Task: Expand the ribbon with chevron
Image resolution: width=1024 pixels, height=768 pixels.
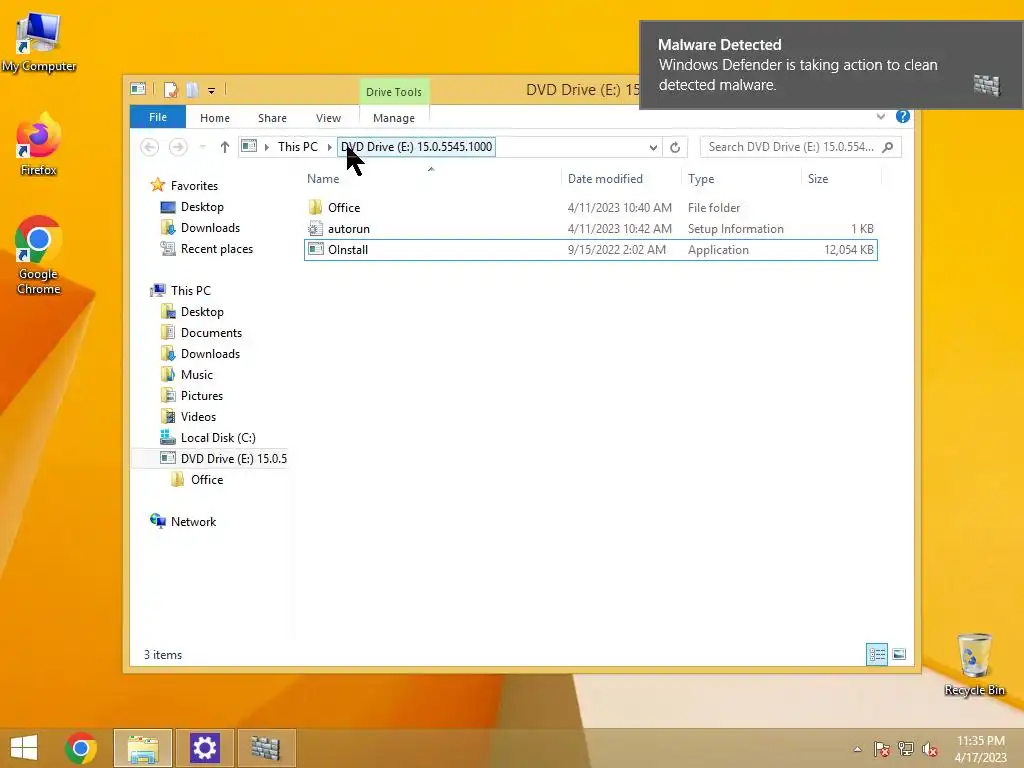Action: tap(881, 116)
